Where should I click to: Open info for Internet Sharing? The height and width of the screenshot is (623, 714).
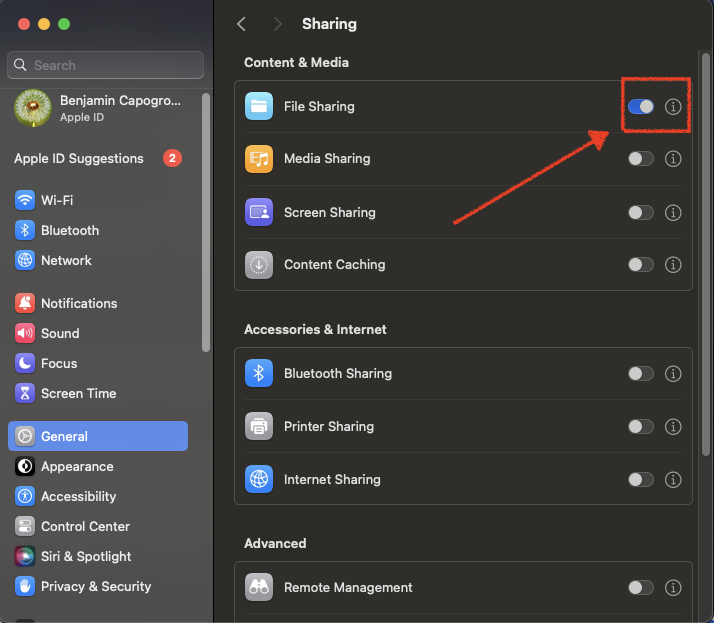coord(673,479)
